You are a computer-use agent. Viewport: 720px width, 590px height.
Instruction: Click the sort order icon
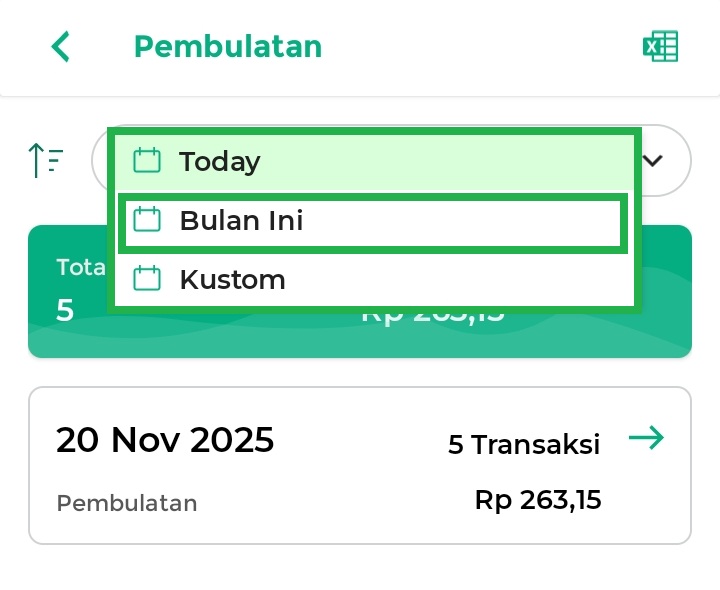coord(46,160)
